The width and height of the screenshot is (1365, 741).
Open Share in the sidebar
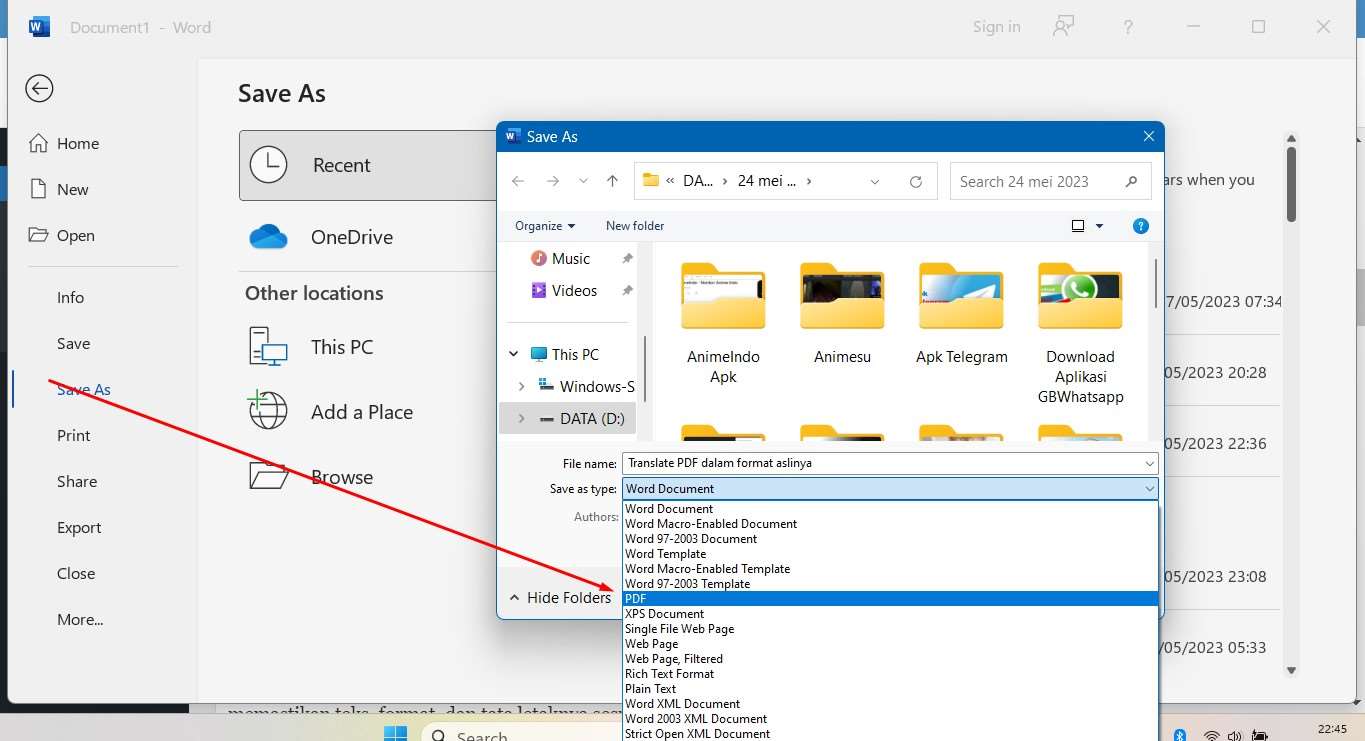[77, 481]
